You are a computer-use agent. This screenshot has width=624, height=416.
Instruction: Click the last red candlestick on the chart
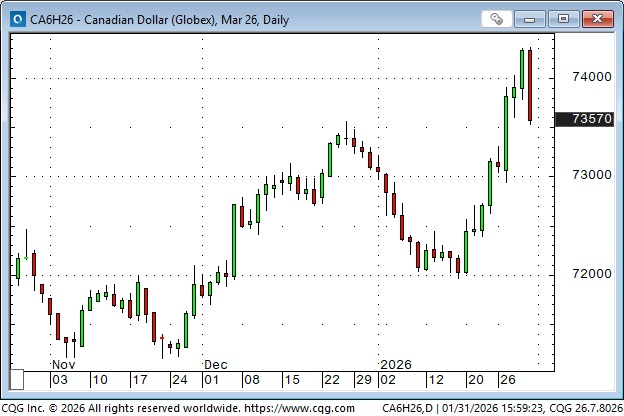(530, 85)
